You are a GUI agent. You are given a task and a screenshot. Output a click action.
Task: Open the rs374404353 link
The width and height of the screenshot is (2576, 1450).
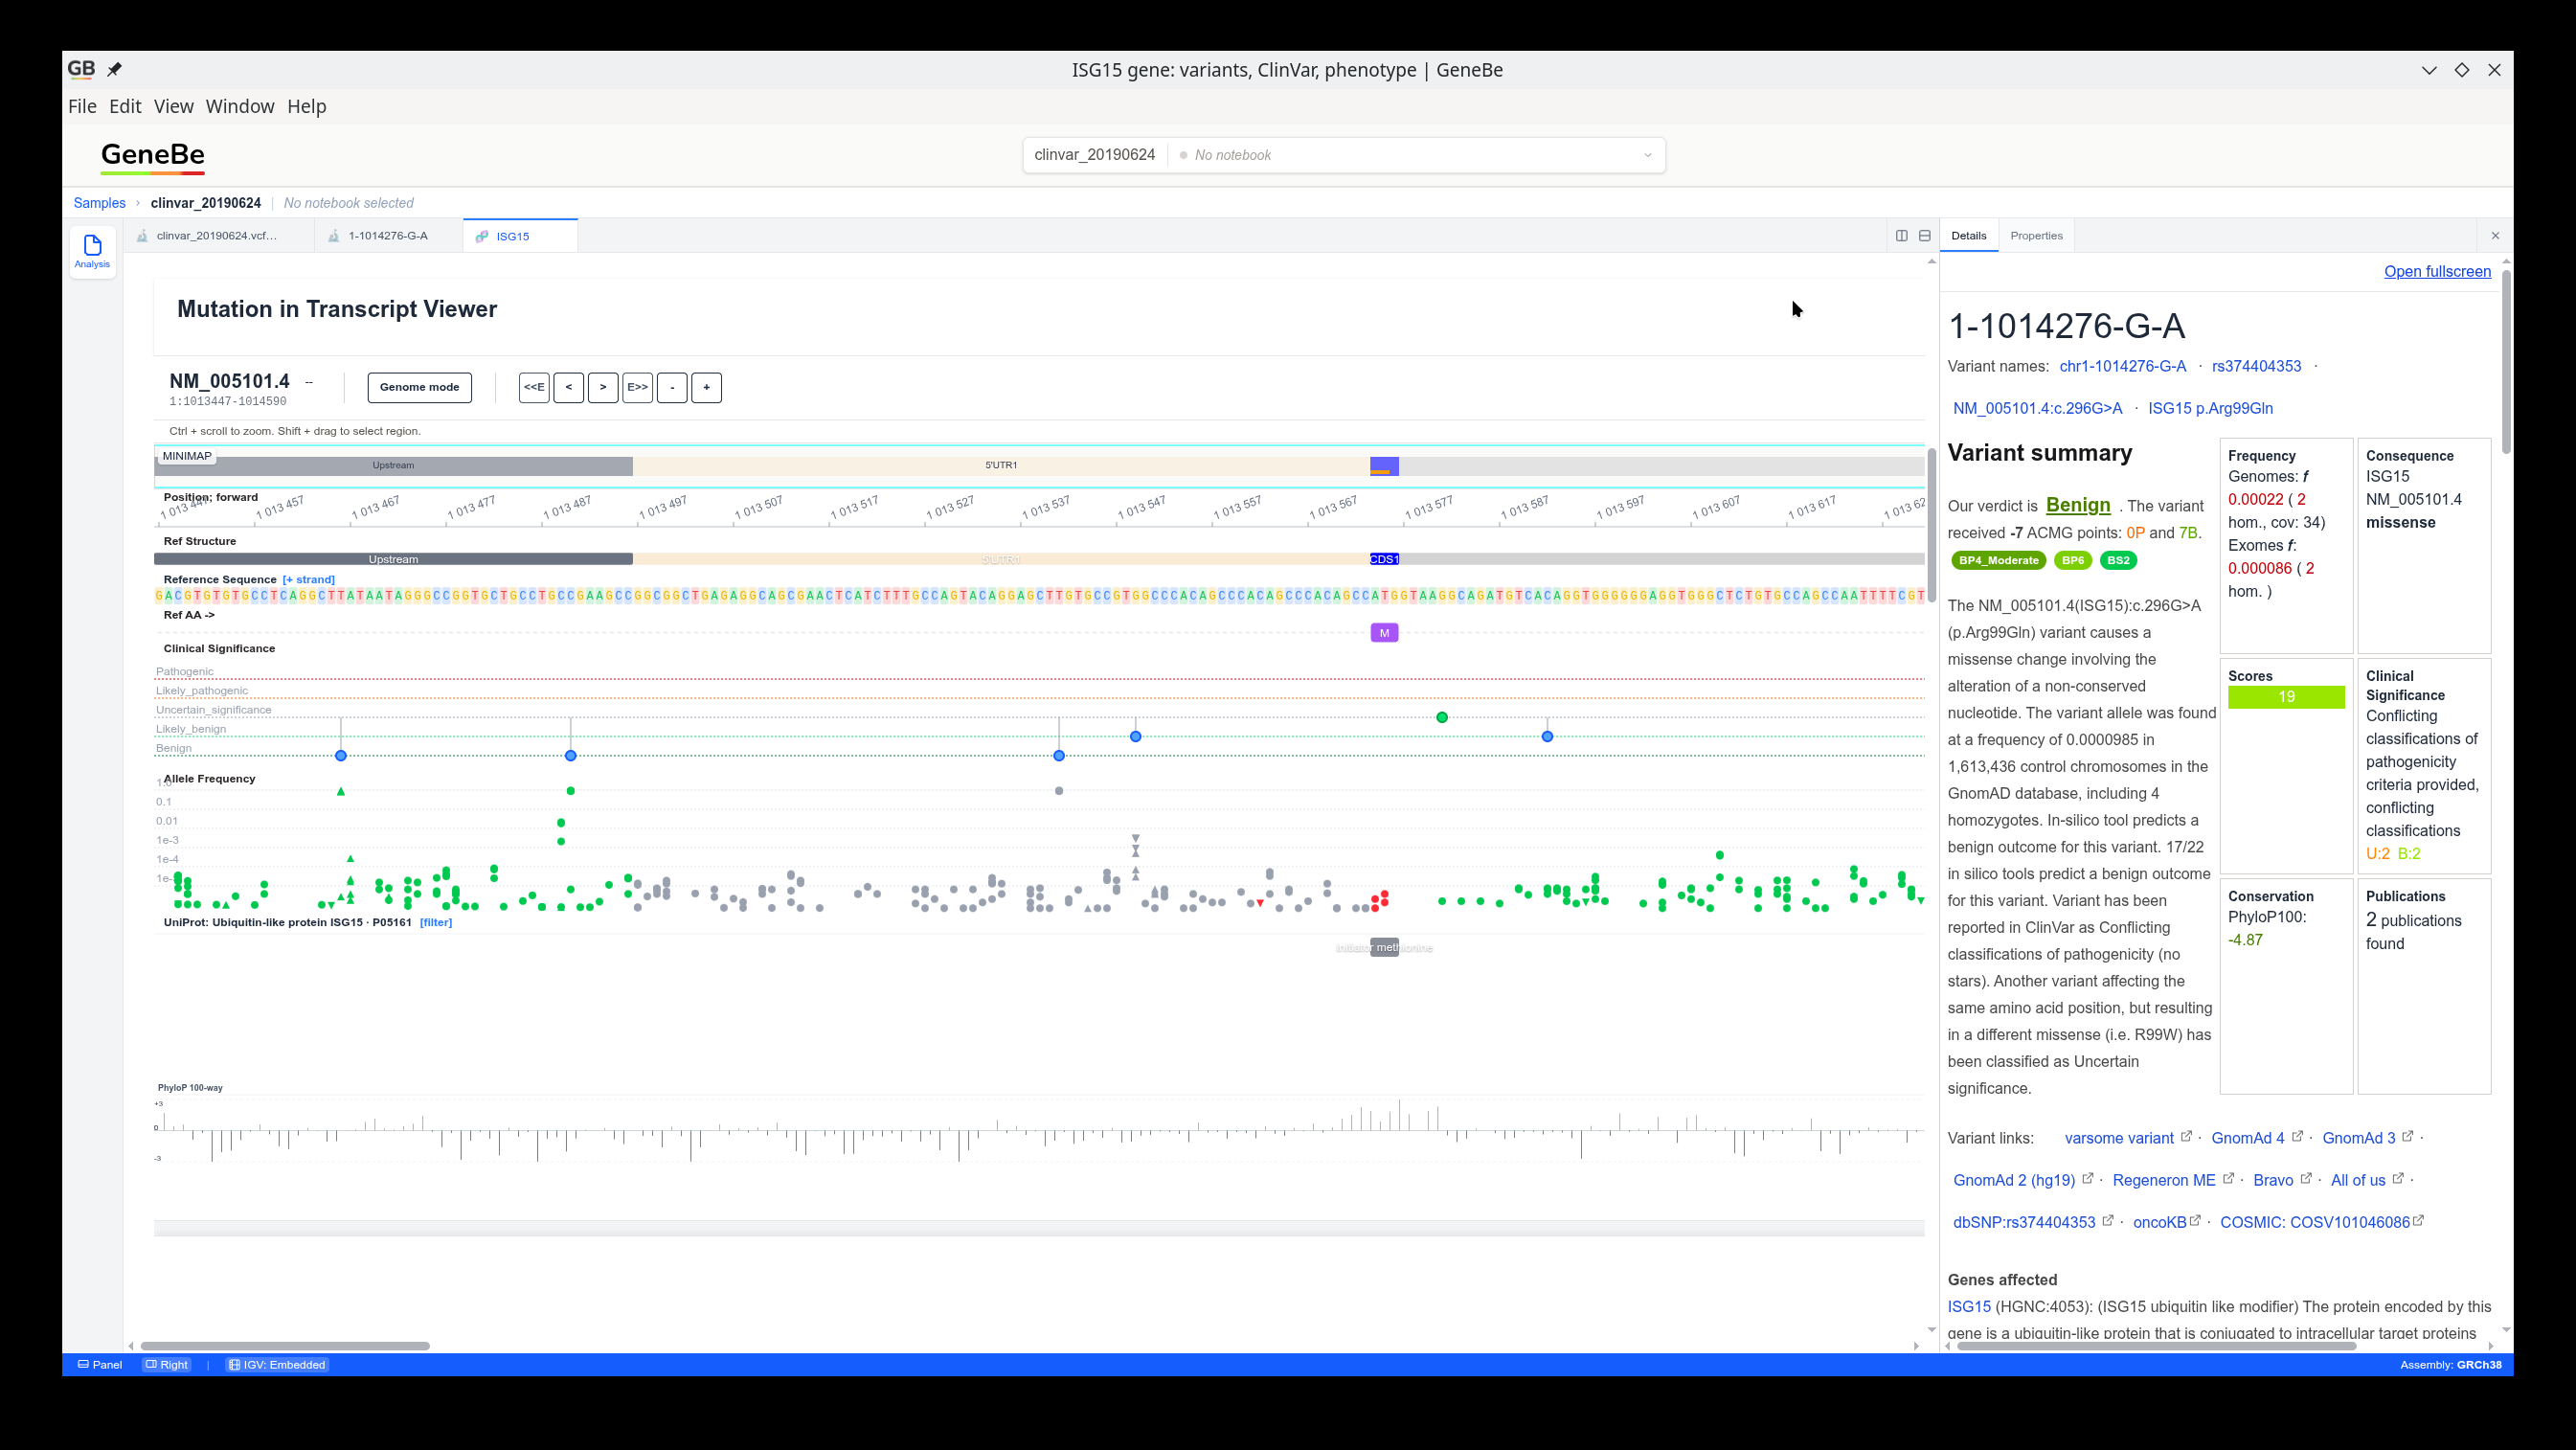pyautogui.click(x=2256, y=366)
